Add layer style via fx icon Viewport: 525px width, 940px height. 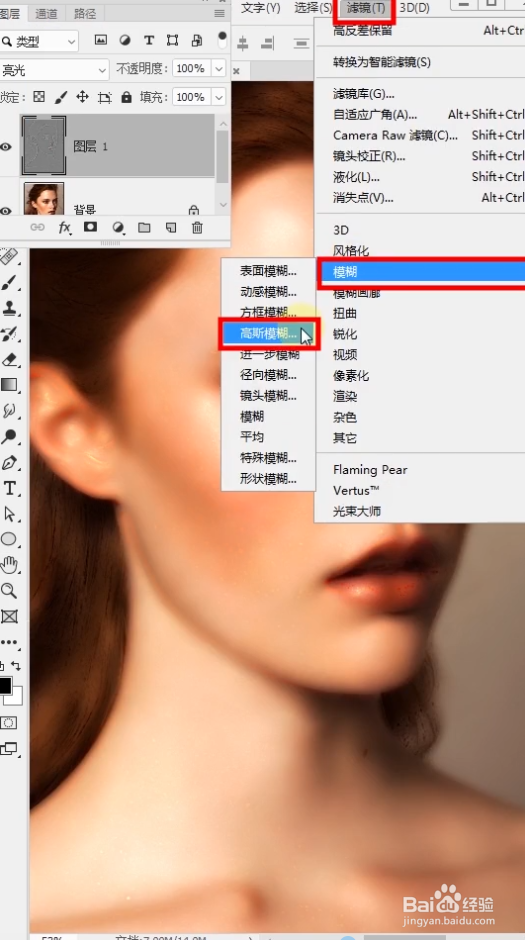(64, 227)
